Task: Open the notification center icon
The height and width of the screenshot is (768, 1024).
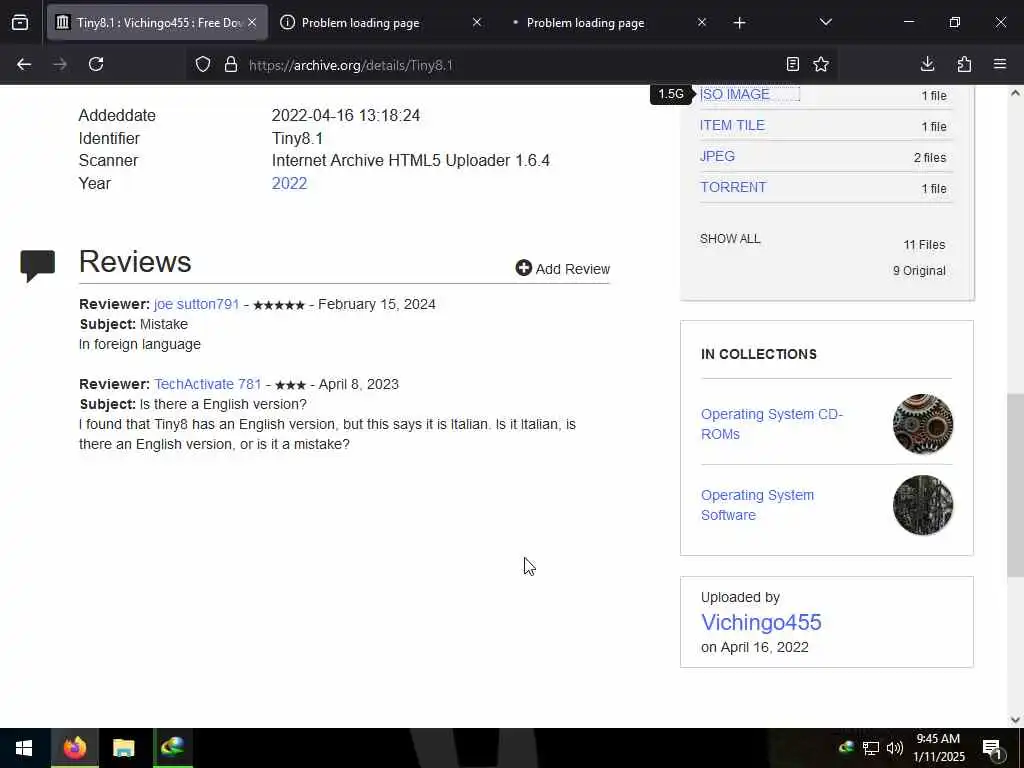Action: coord(992,748)
